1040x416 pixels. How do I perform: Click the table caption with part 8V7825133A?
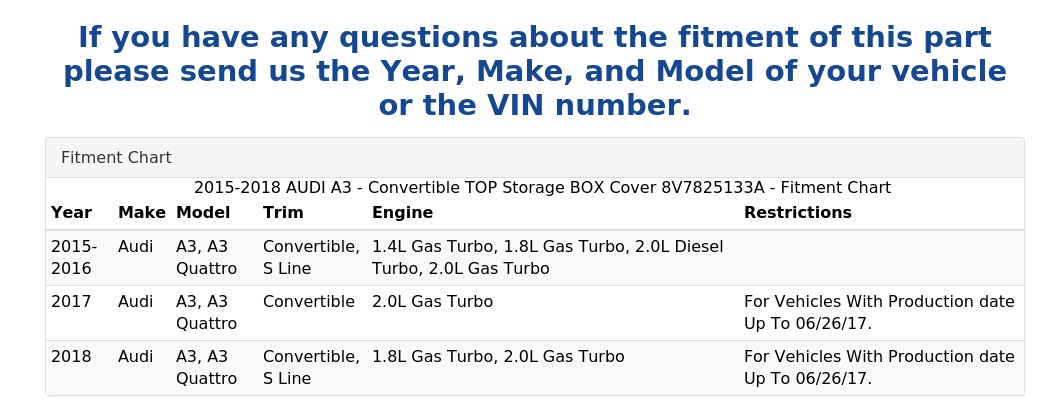coord(541,188)
